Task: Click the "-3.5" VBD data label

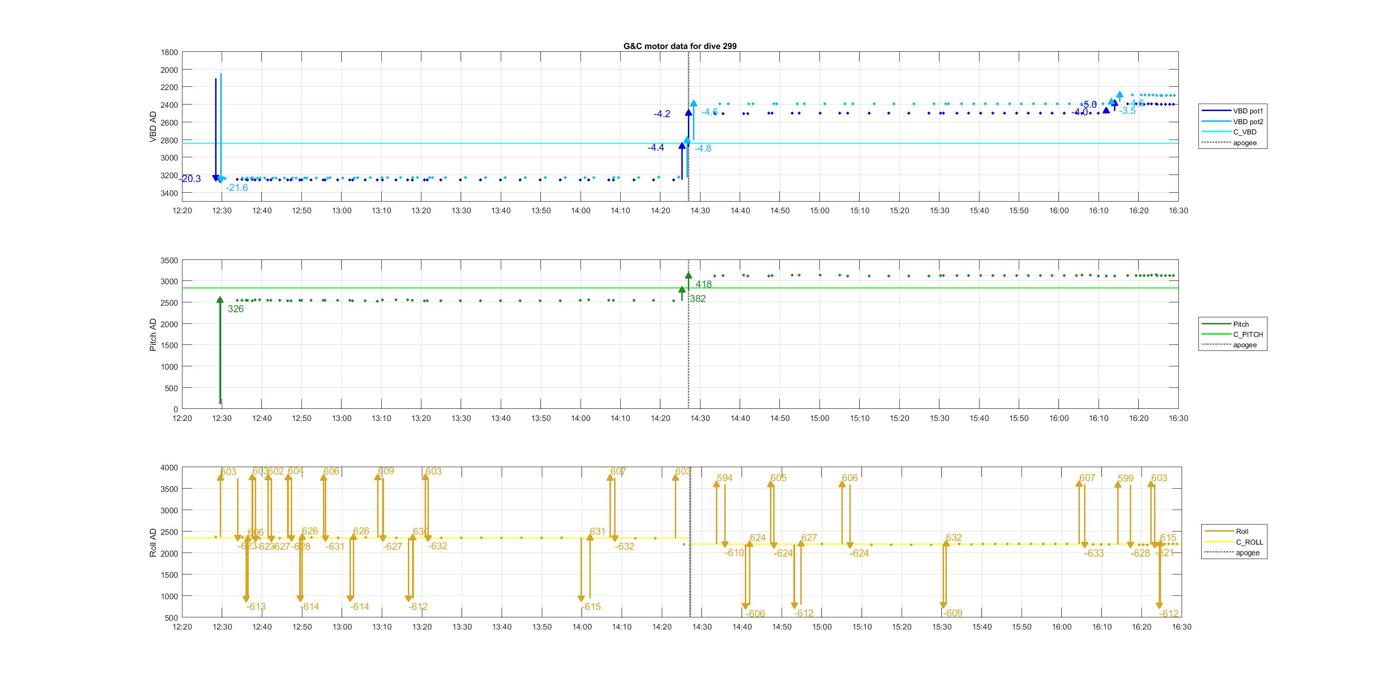Action: point(1127,111)
